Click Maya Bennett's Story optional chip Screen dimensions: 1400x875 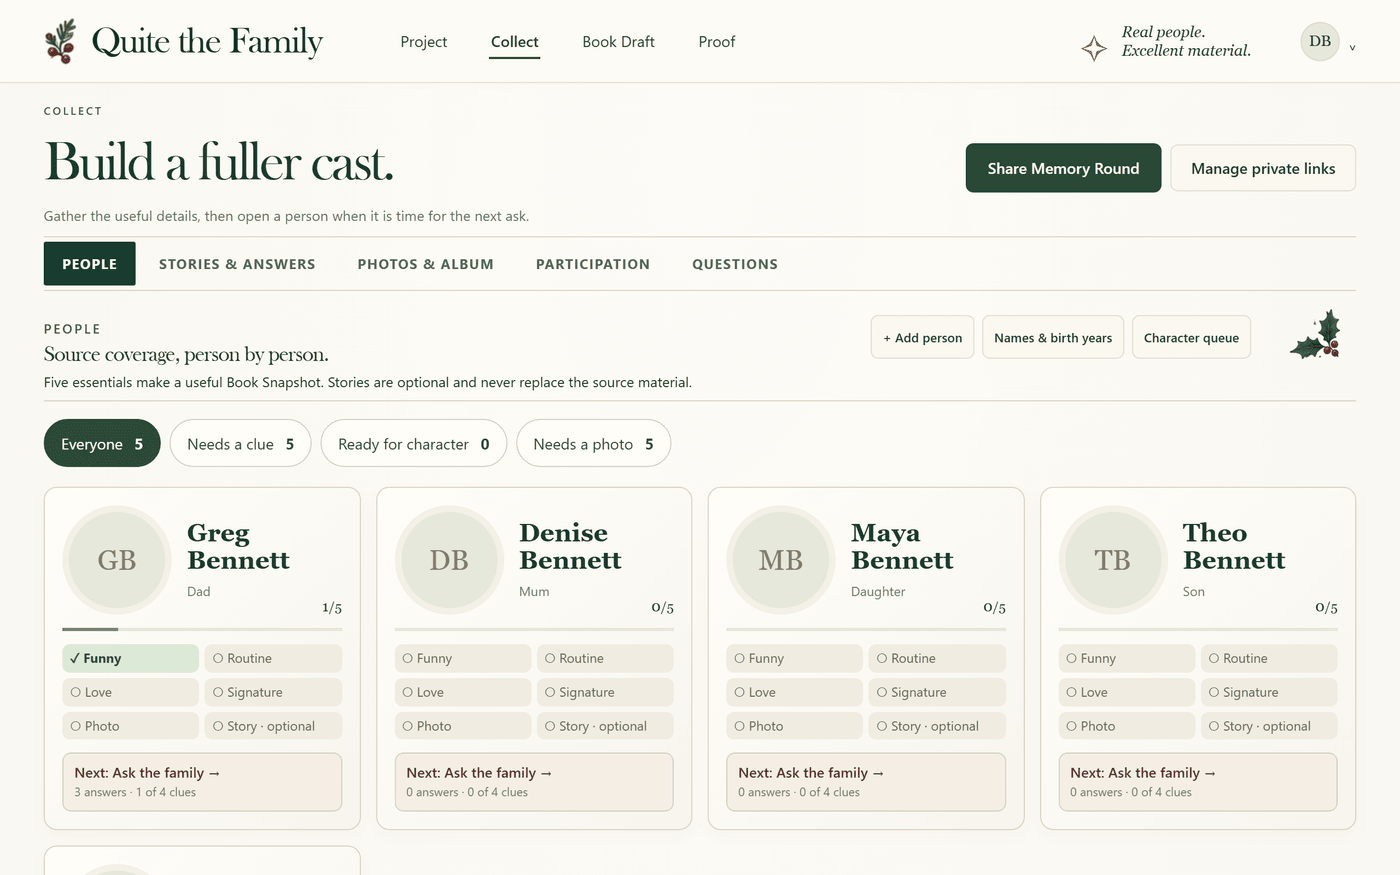click(x=937, y=726)
